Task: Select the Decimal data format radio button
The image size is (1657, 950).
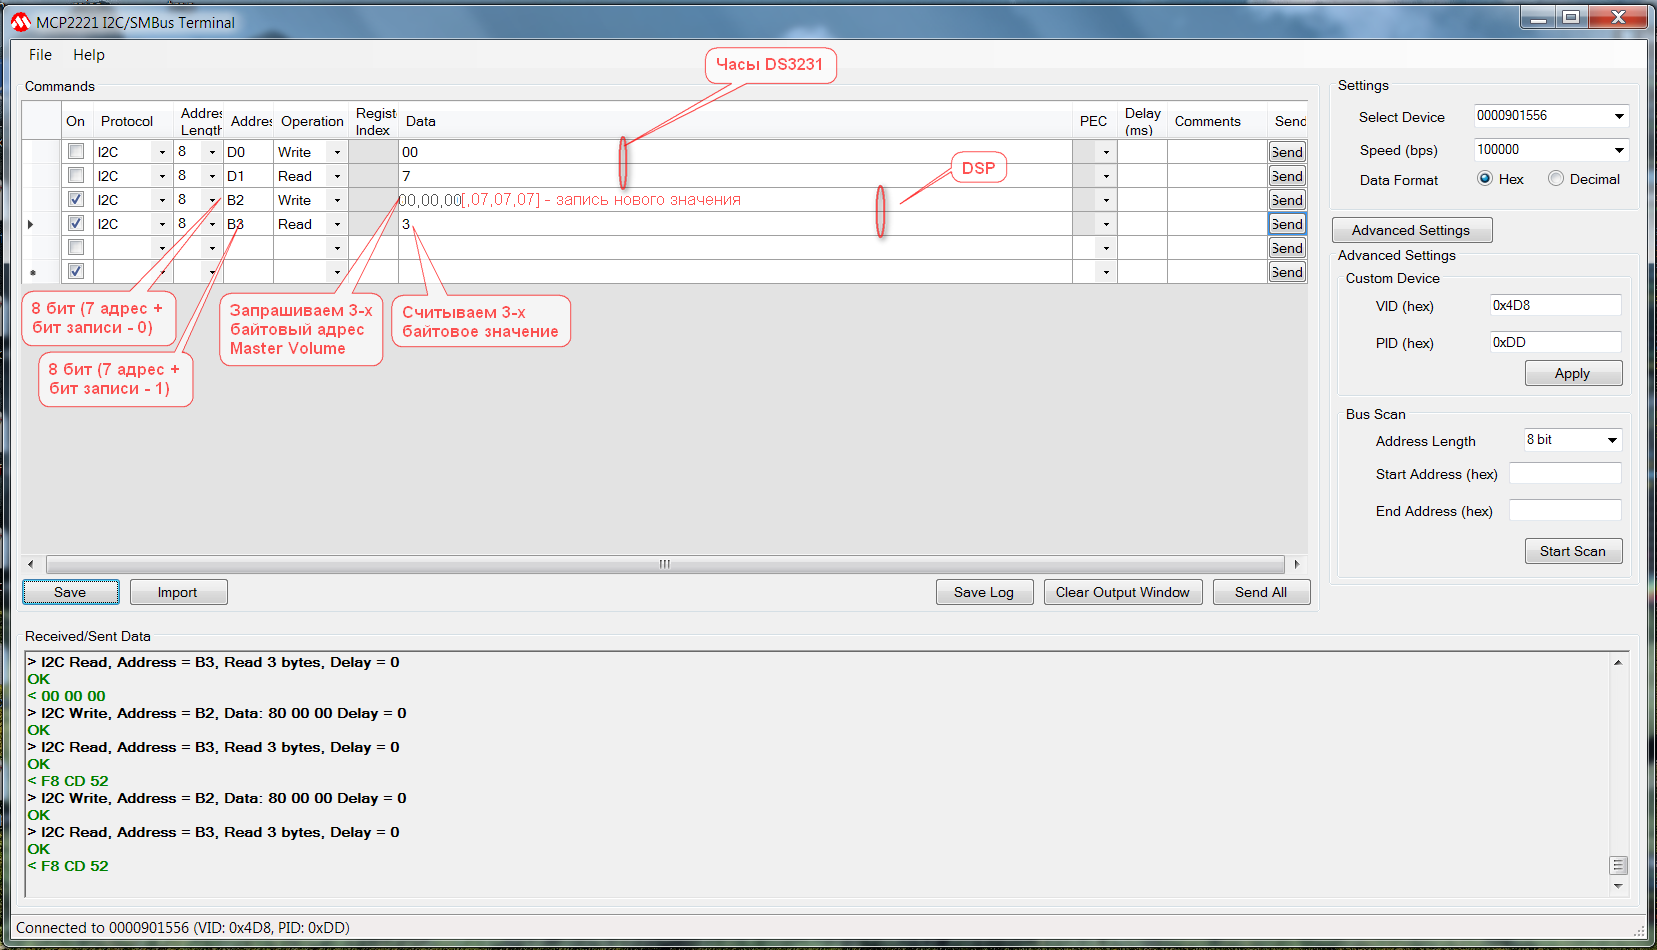Action: (1556, 179)
